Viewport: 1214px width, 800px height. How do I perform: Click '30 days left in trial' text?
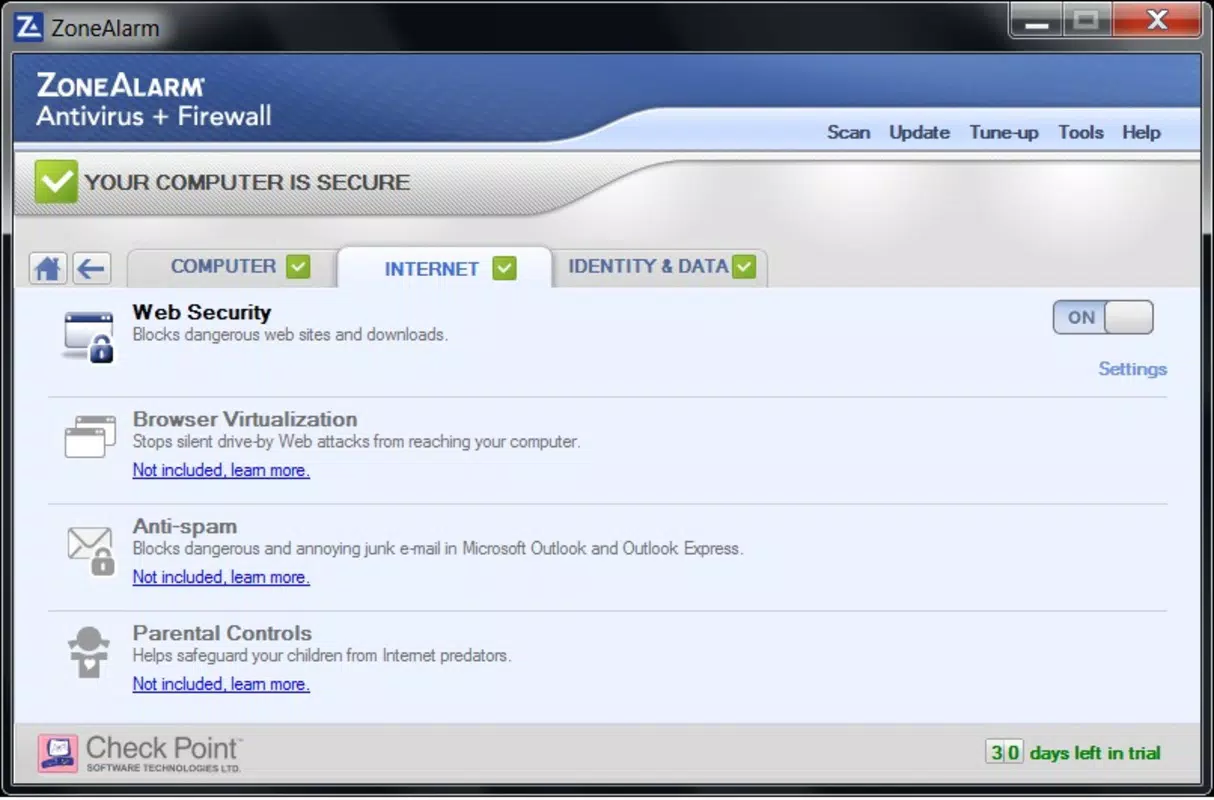pos(1073,753)
